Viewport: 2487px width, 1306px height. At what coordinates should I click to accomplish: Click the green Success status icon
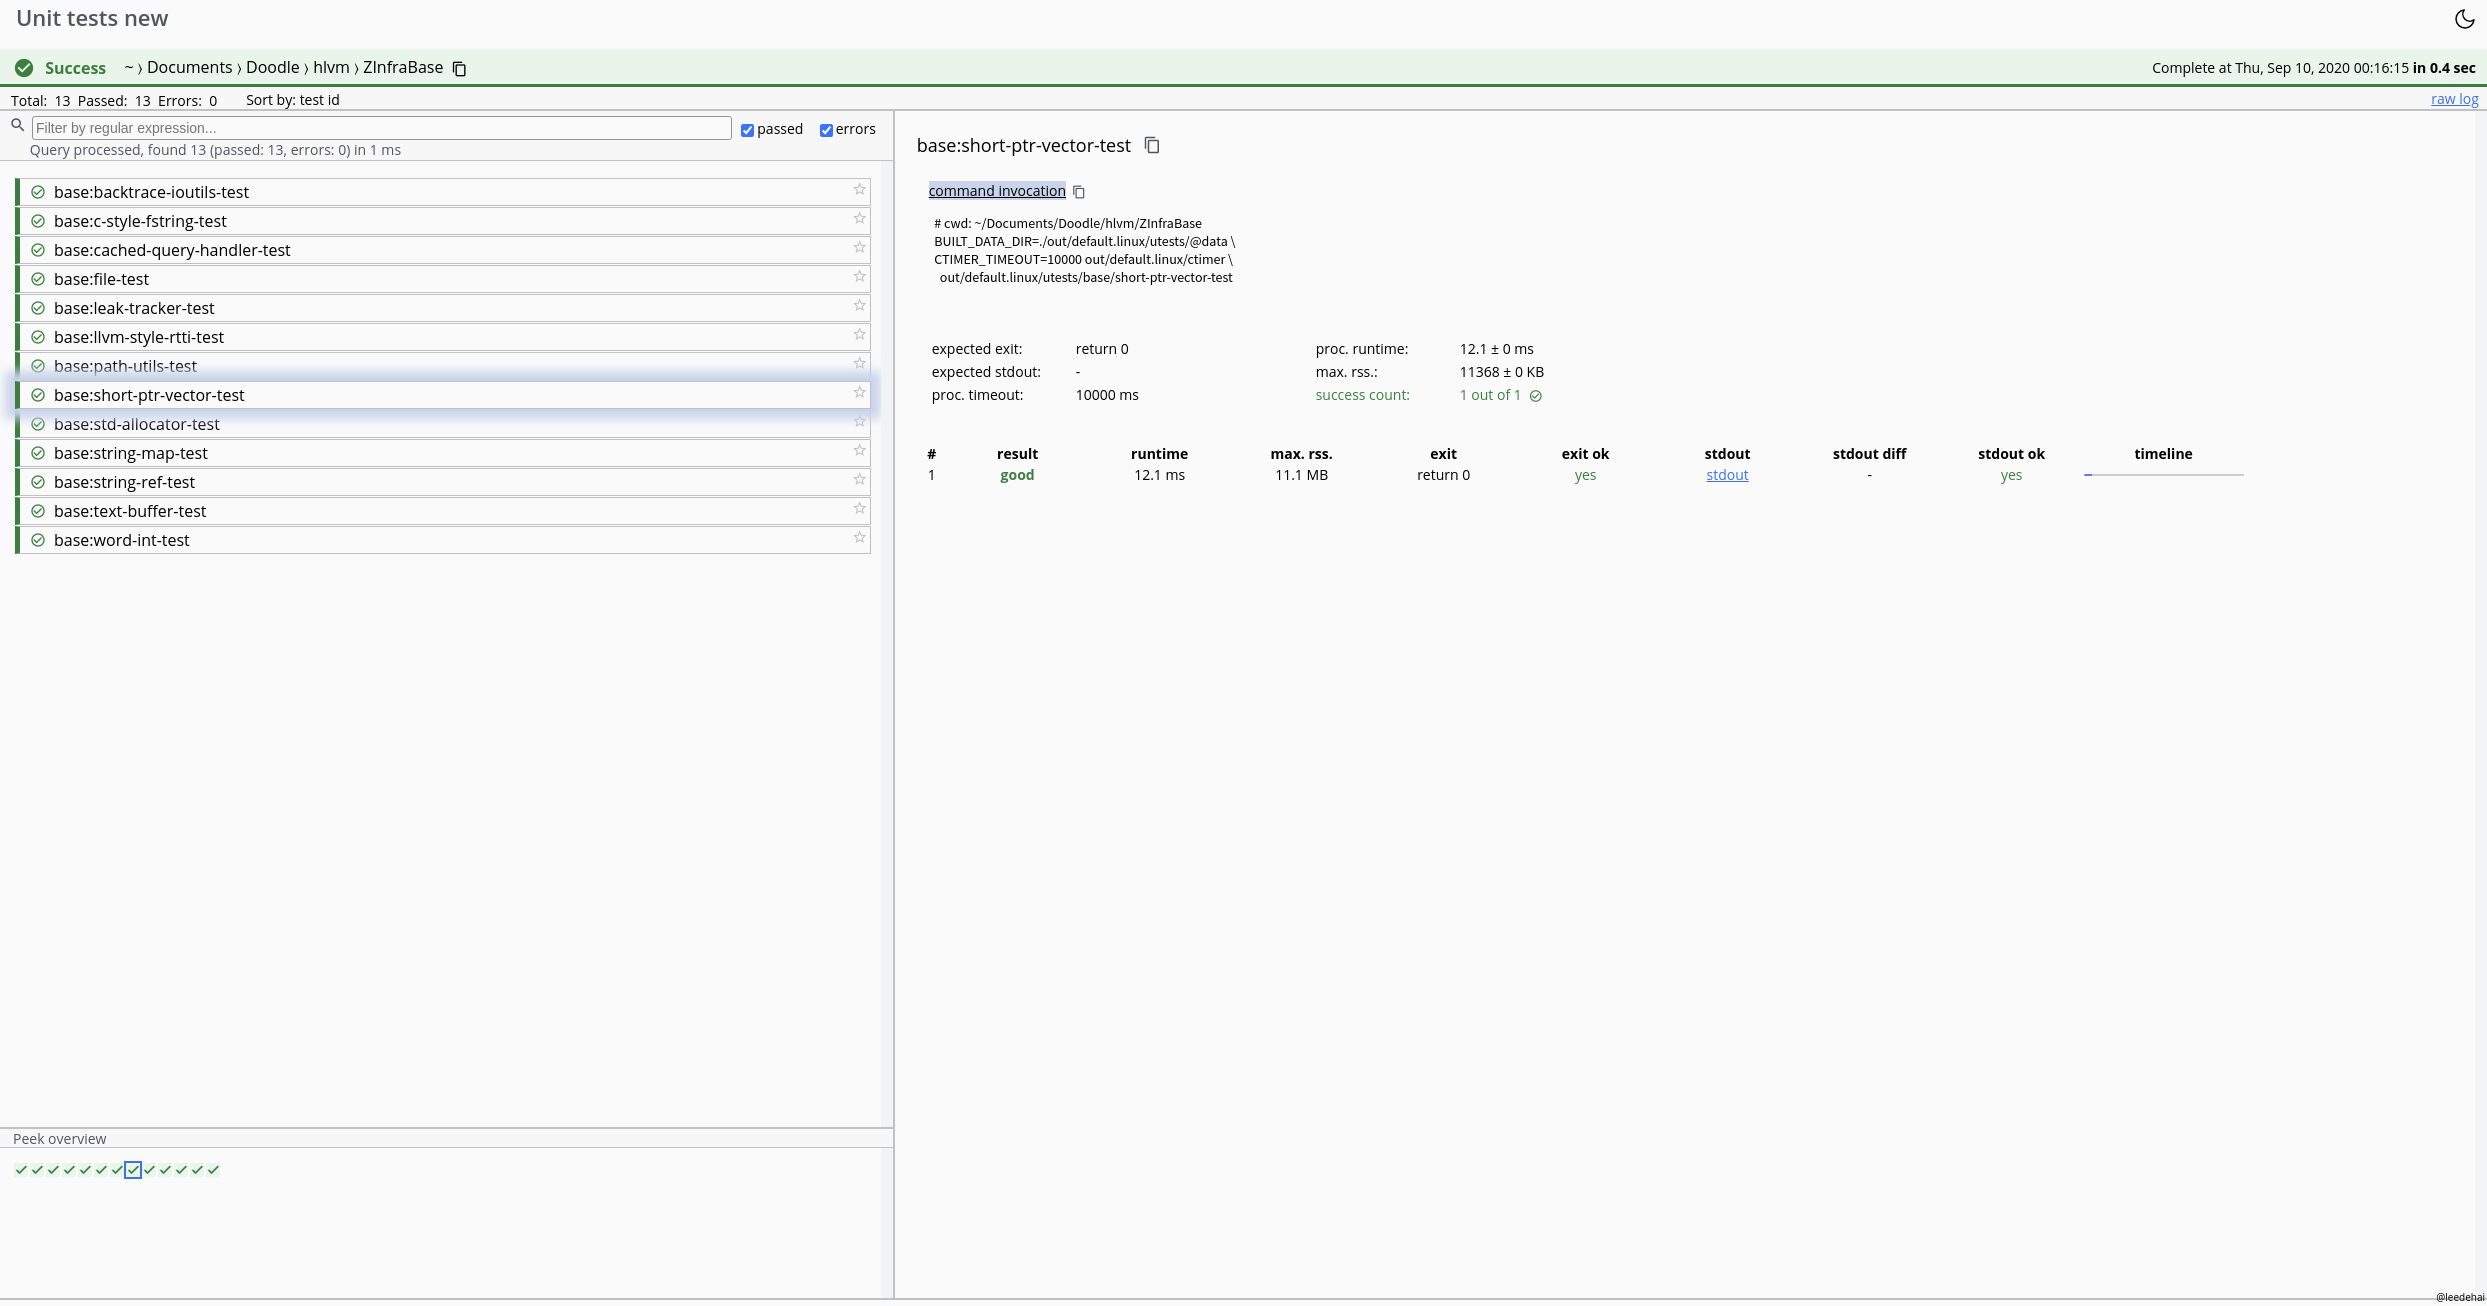coord(24,68)
